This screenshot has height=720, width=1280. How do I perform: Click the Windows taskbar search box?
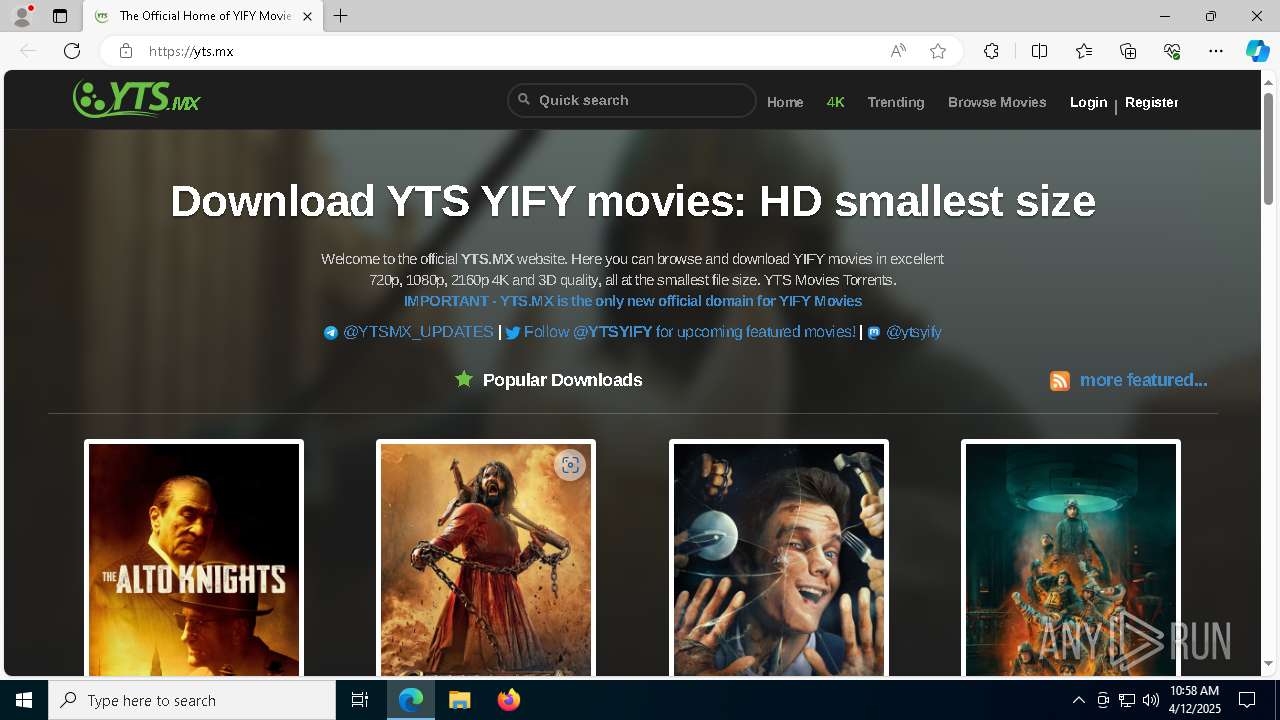point(192,700)
